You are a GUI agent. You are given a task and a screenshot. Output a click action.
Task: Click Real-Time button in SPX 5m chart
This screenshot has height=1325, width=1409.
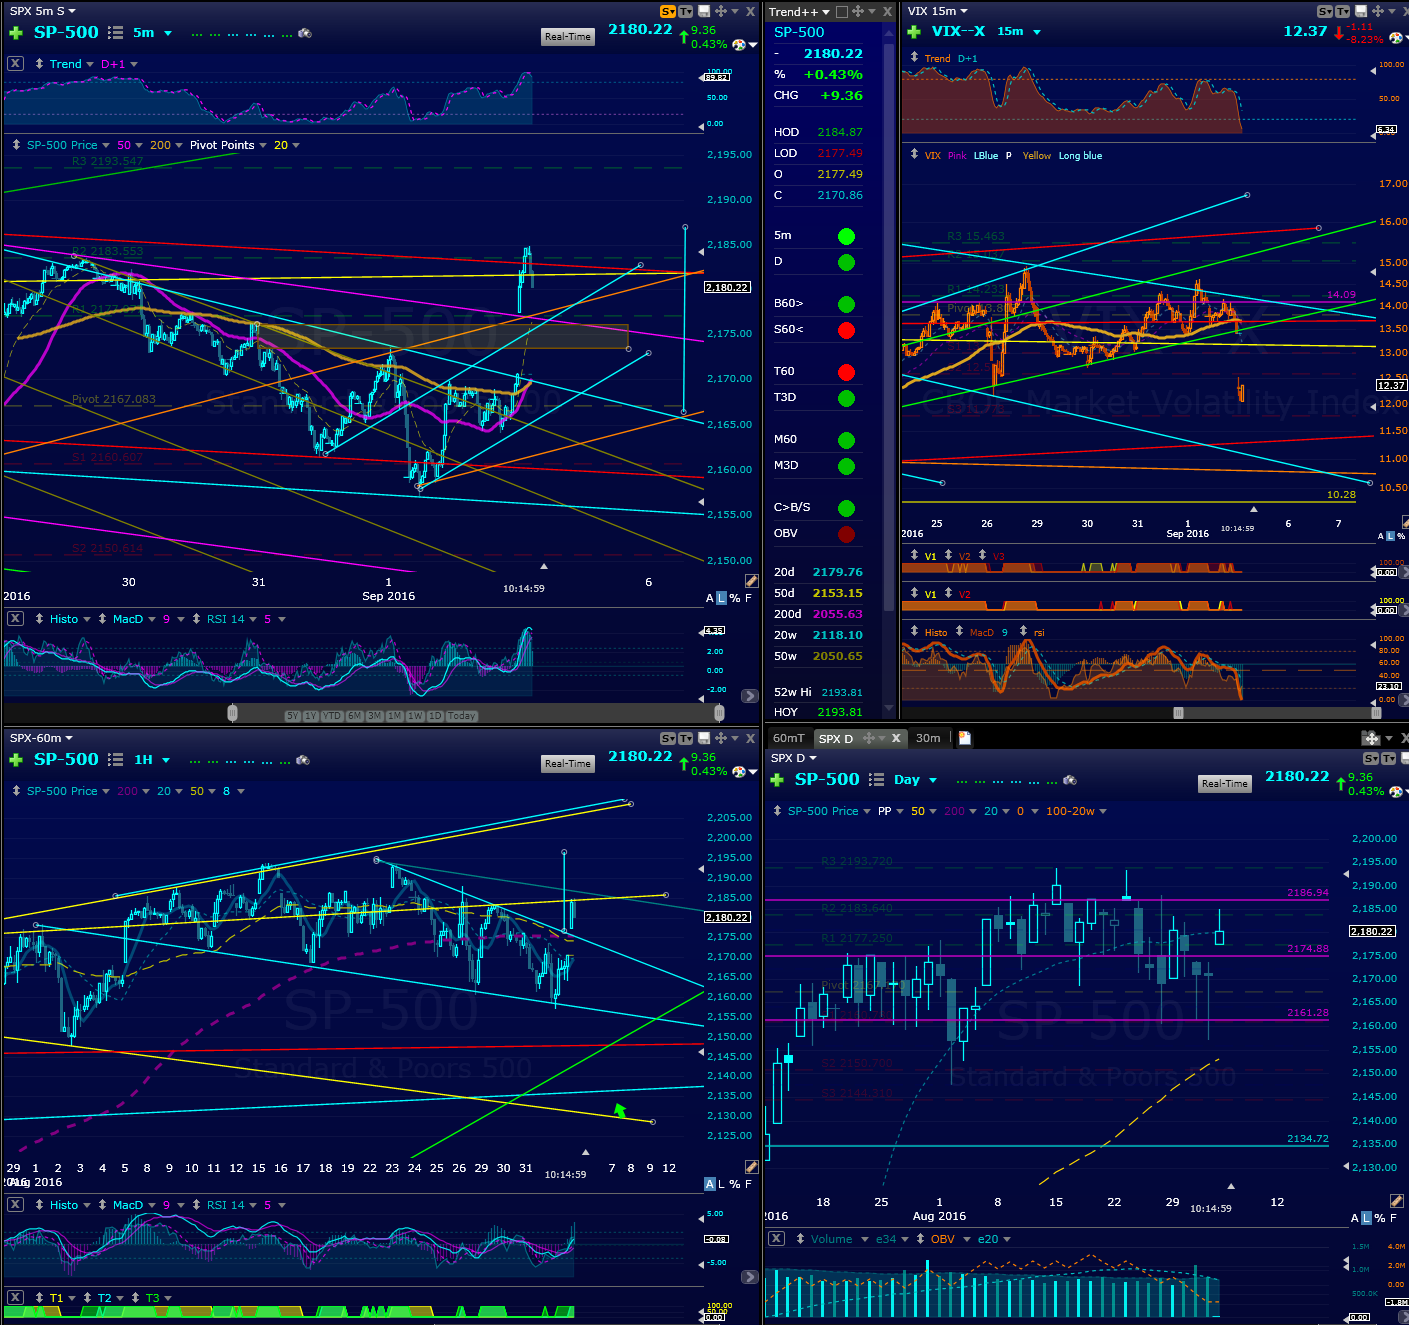pyautogui.click(x=568, y=37)
